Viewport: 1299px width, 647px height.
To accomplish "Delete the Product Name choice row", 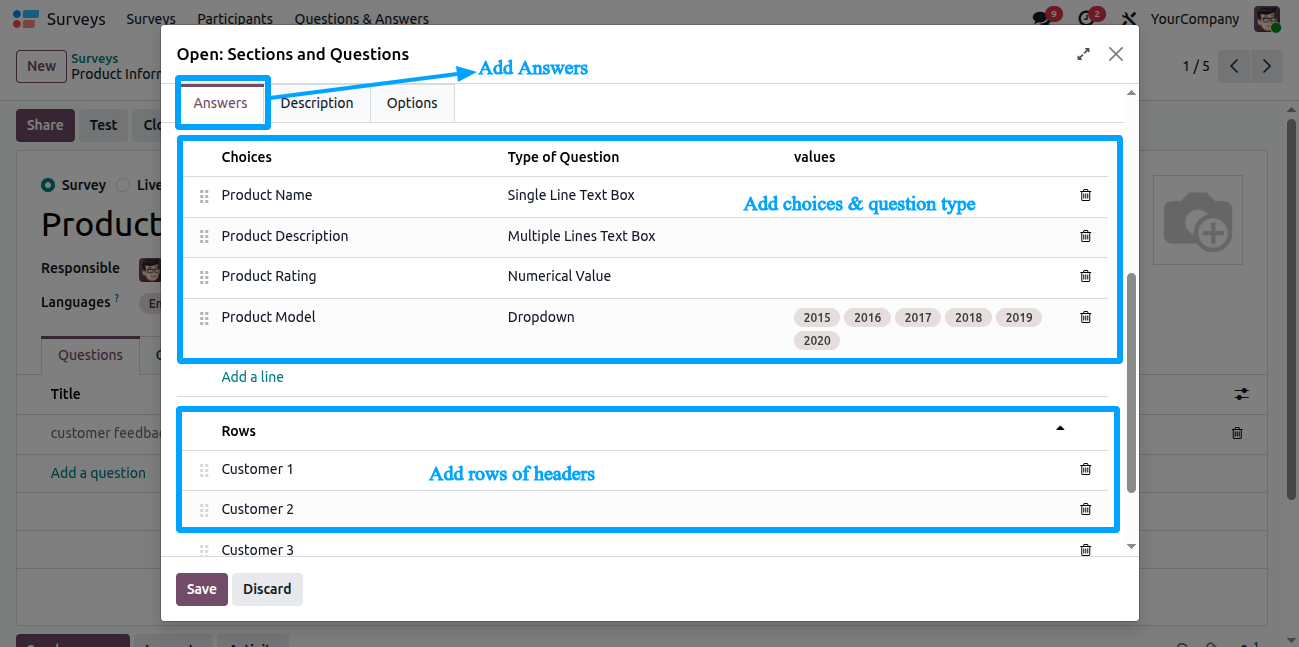I will tap(1085, 195).
